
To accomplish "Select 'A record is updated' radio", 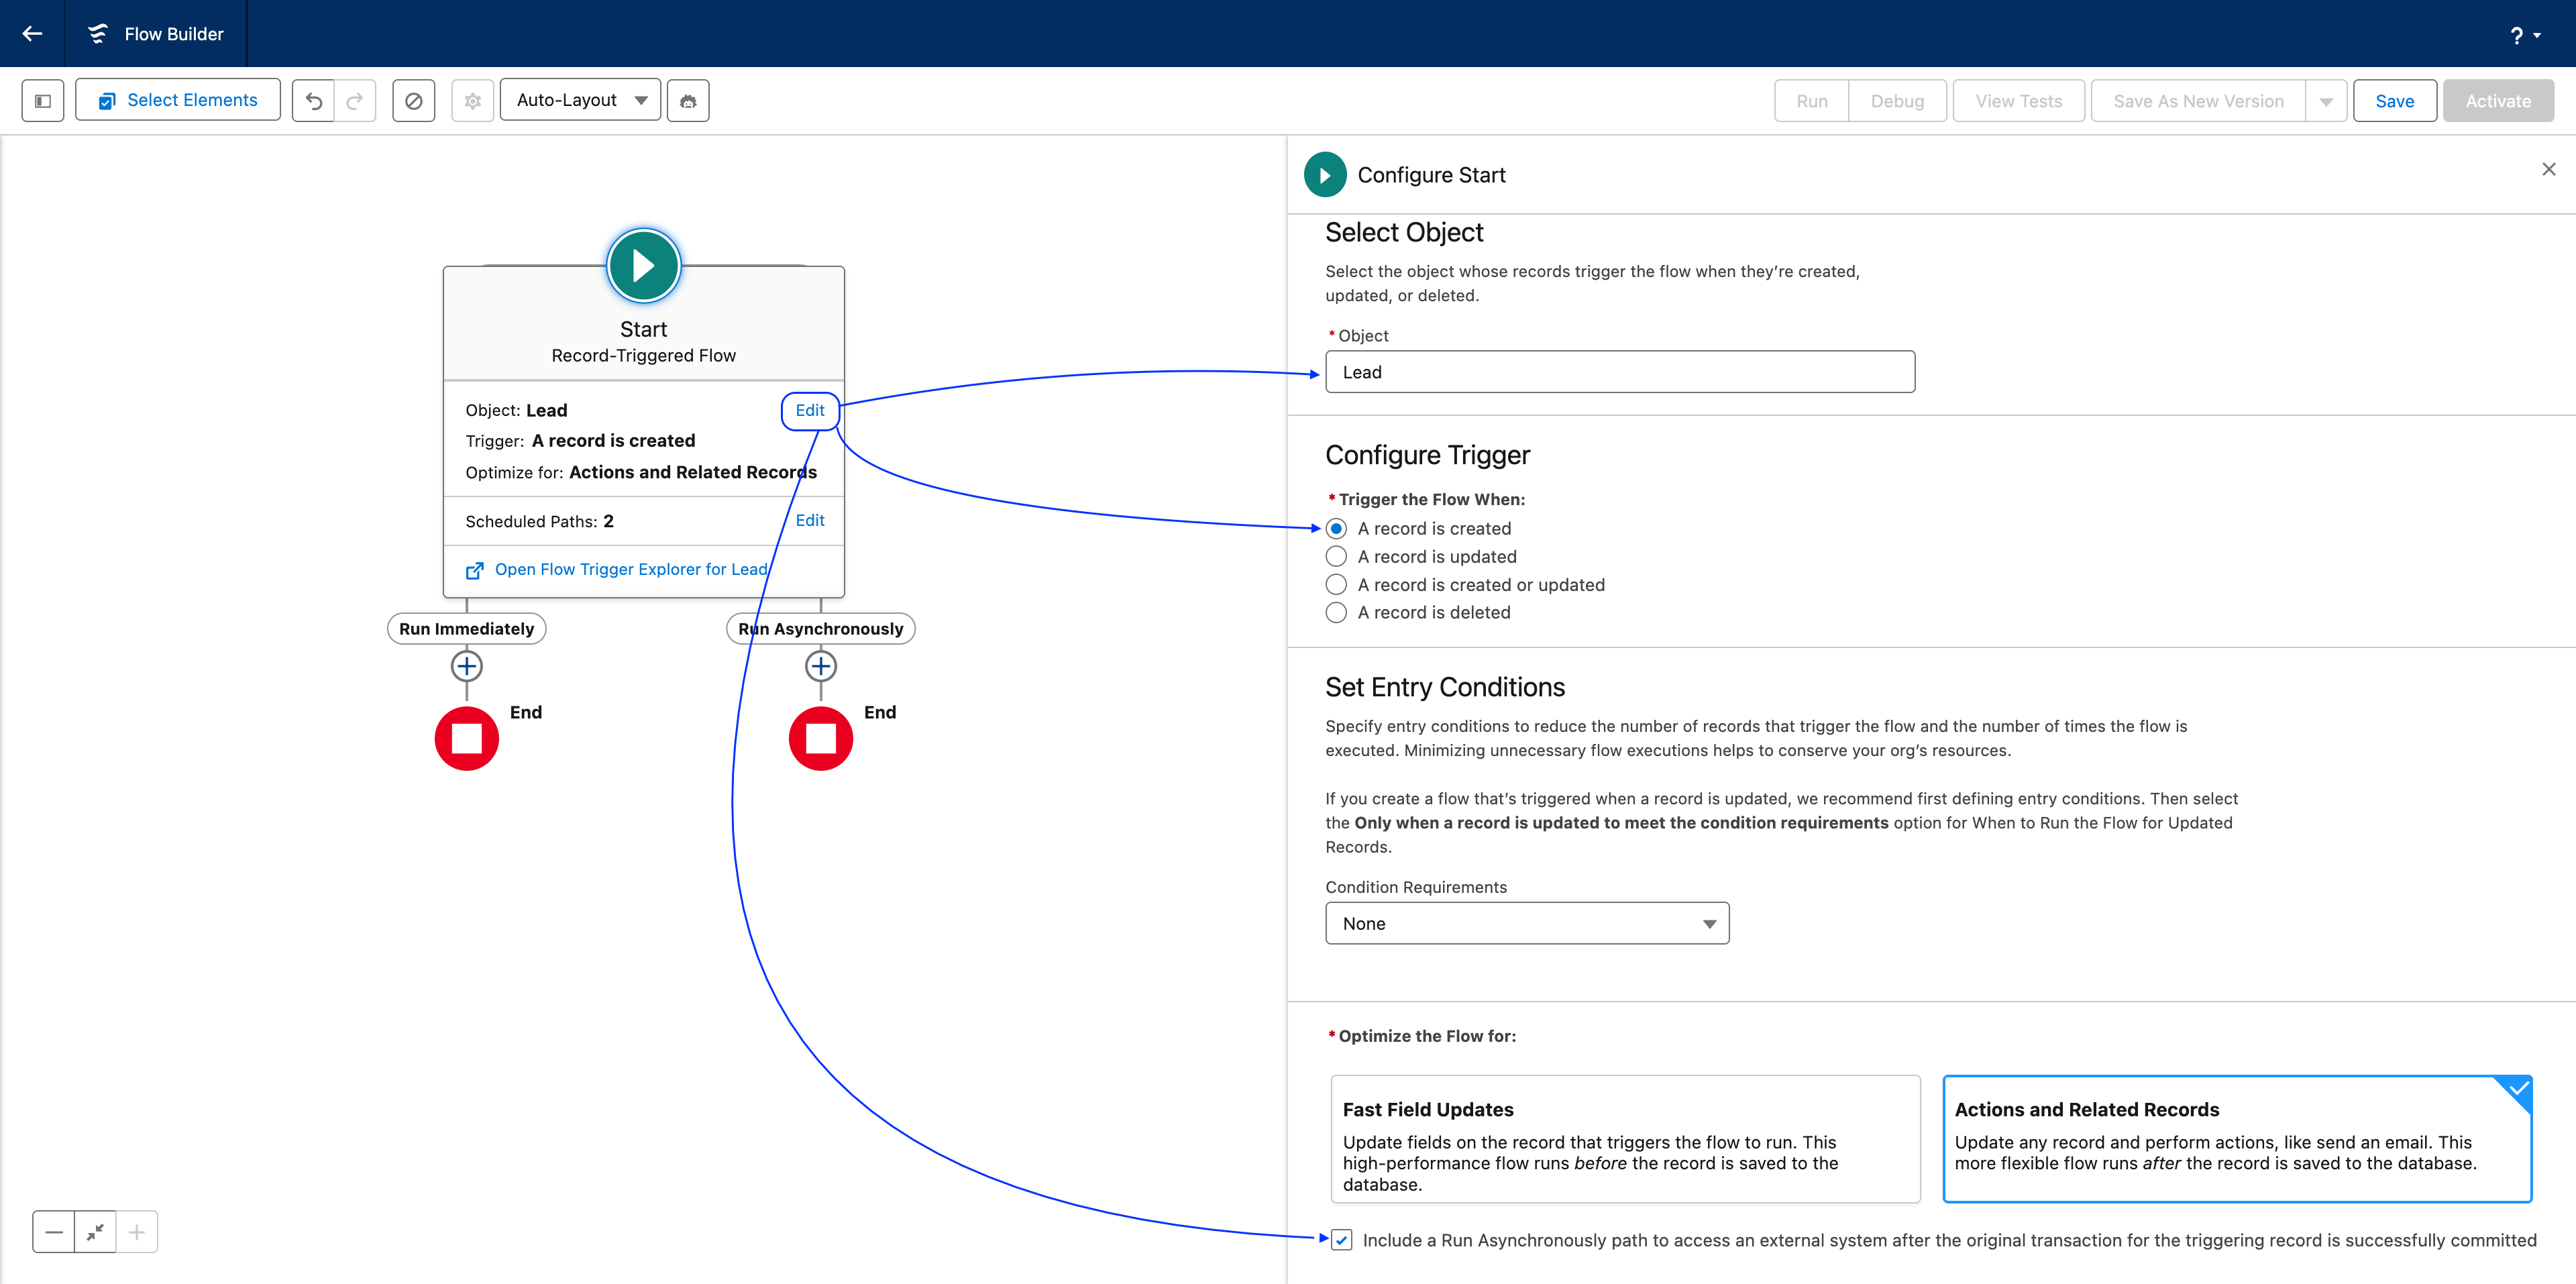I will tap(1336, 557).
